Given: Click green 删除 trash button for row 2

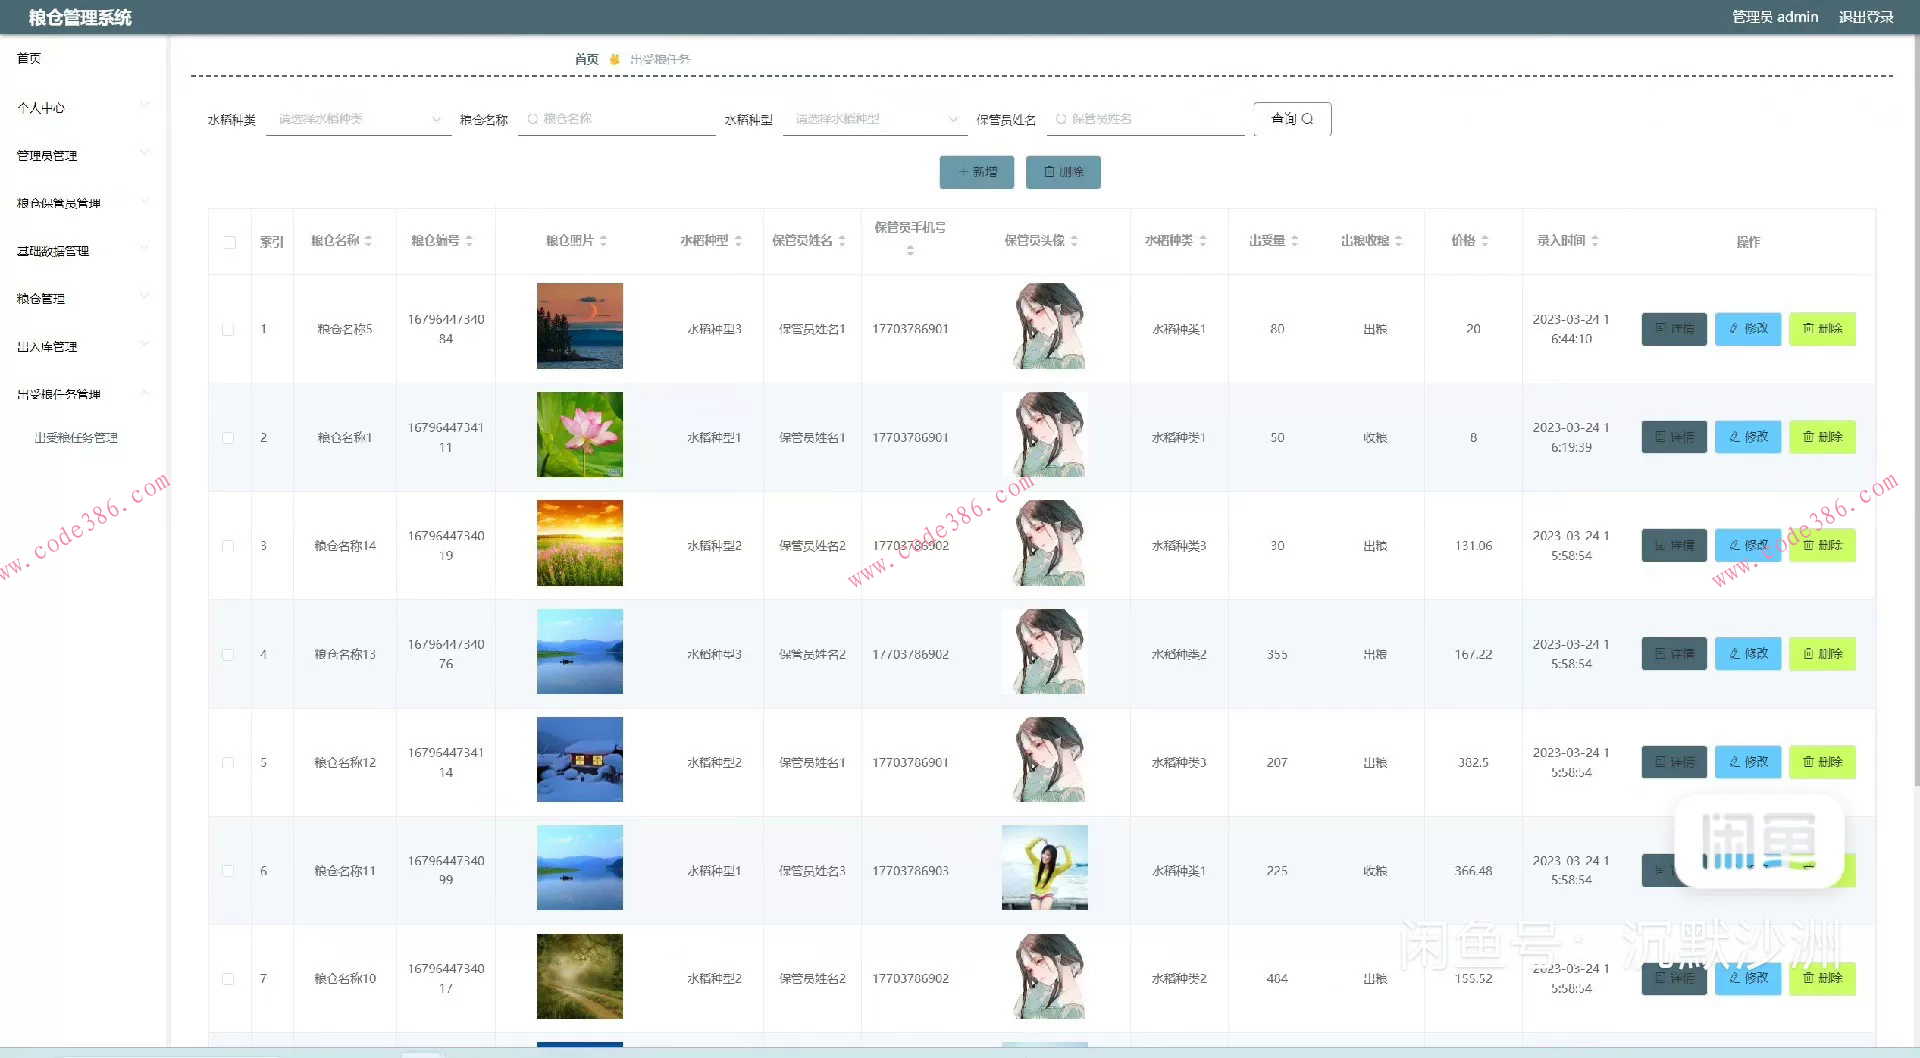Looking at the screenshot, I should (1821, 437).
